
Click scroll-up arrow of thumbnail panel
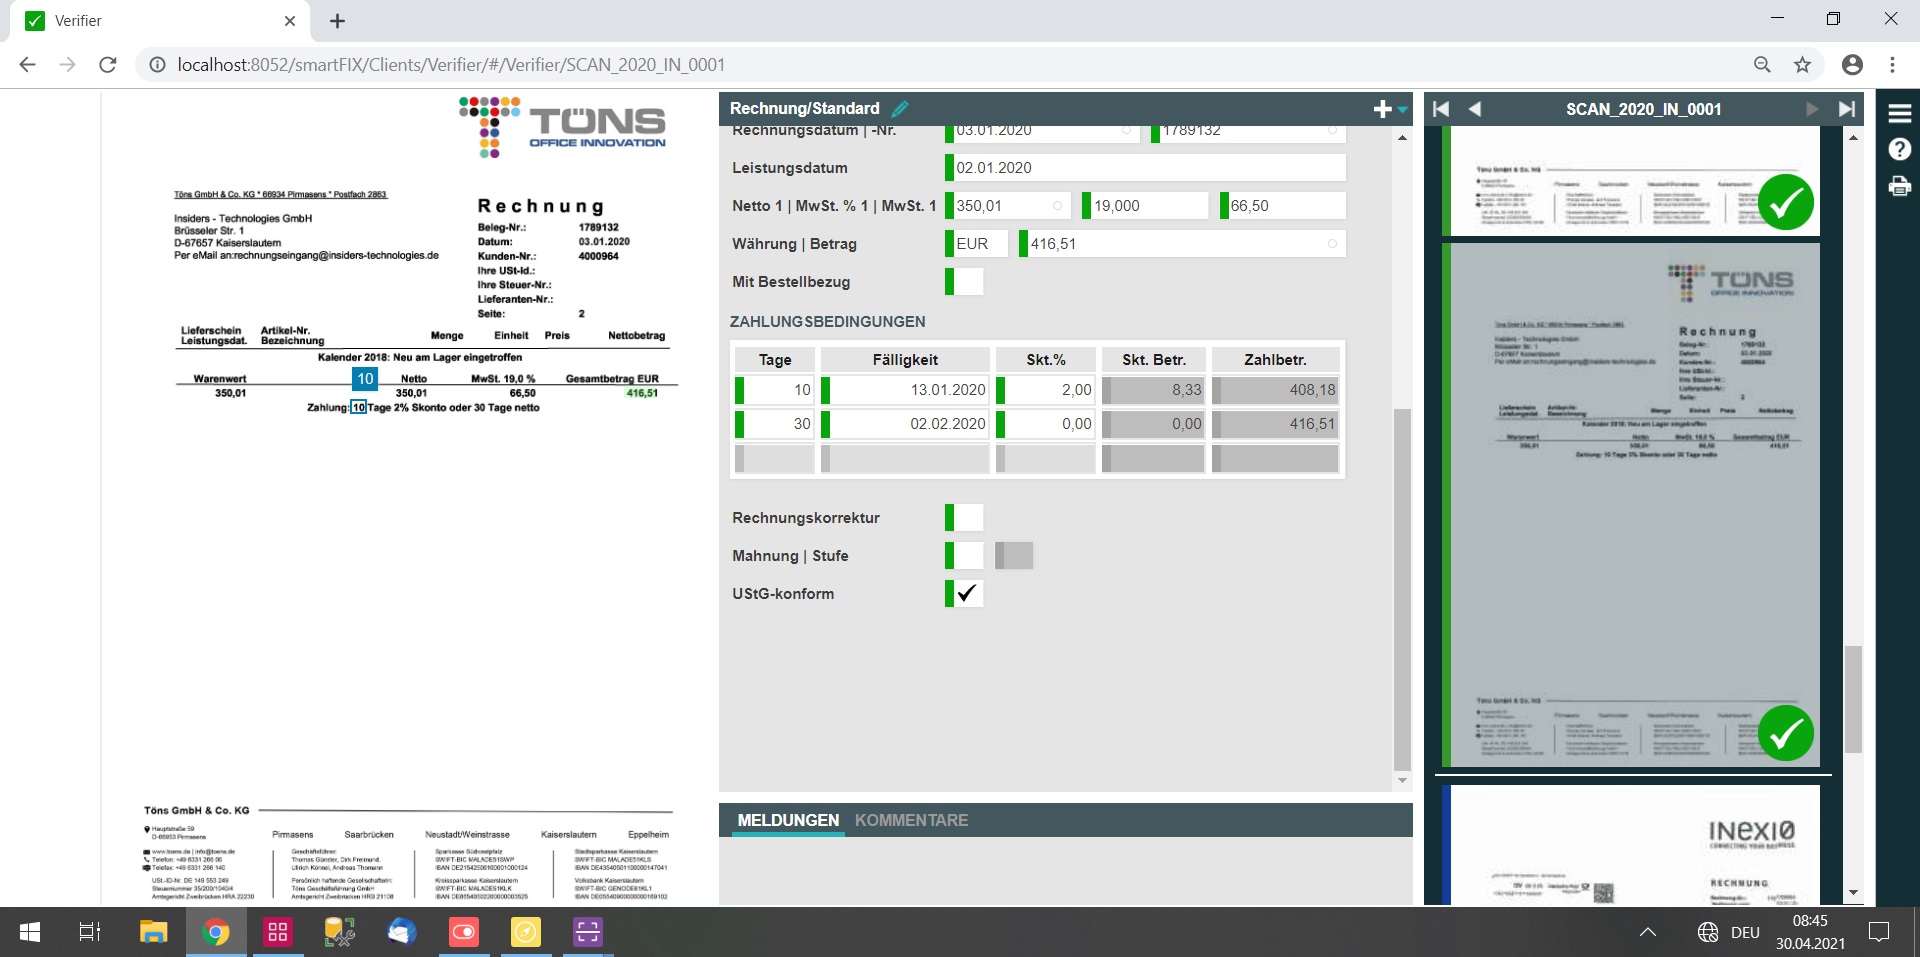coord(1853,137)
